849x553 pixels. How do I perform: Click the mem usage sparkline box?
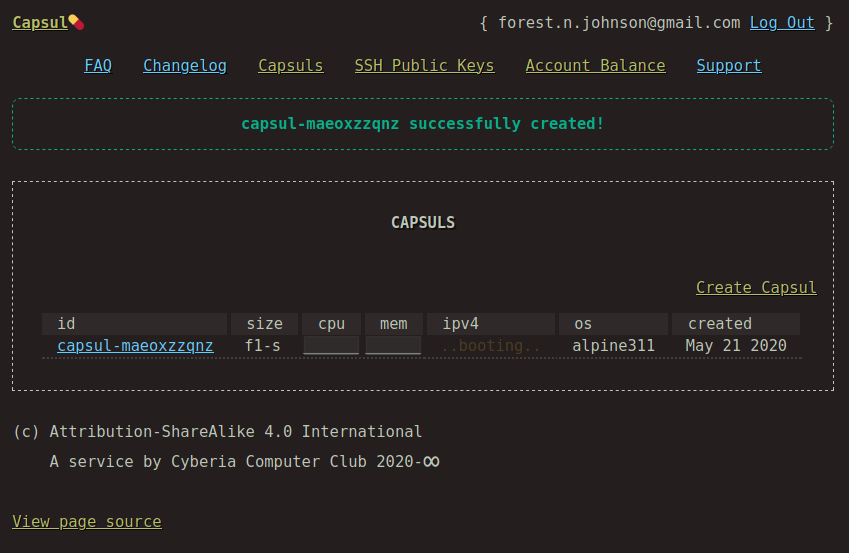pos(394,346)
